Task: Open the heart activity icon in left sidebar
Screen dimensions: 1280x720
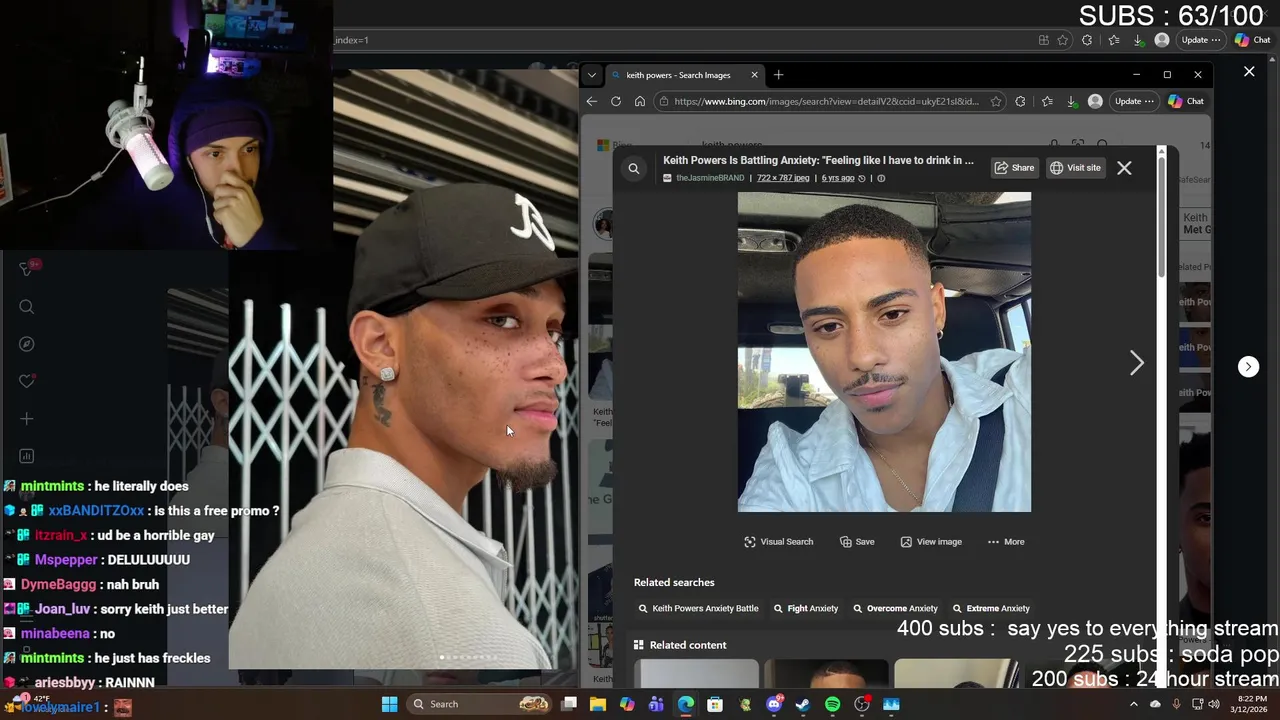Action: coord(27,381)
